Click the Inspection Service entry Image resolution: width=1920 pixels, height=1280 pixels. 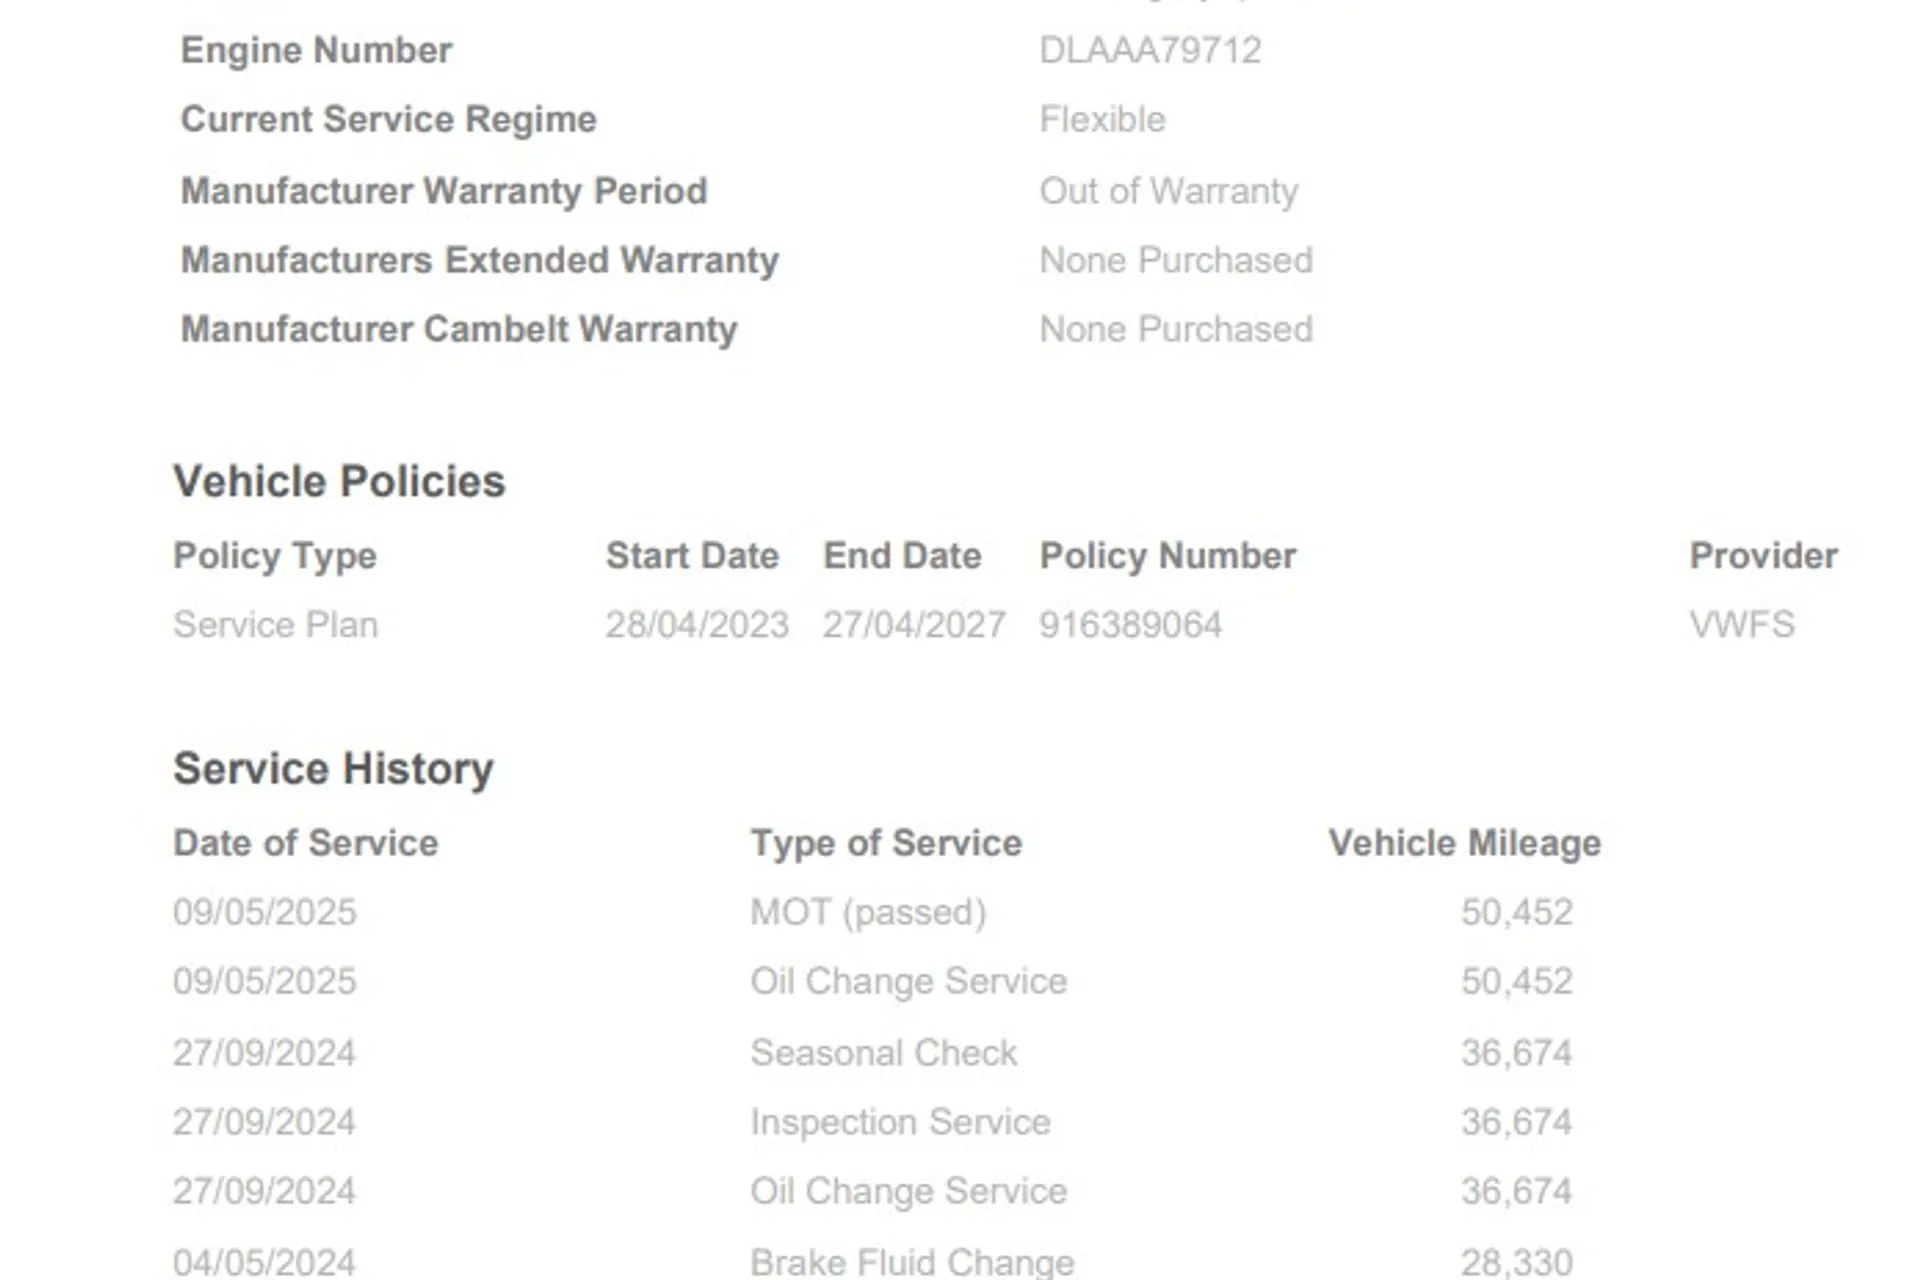[900, 1122]
